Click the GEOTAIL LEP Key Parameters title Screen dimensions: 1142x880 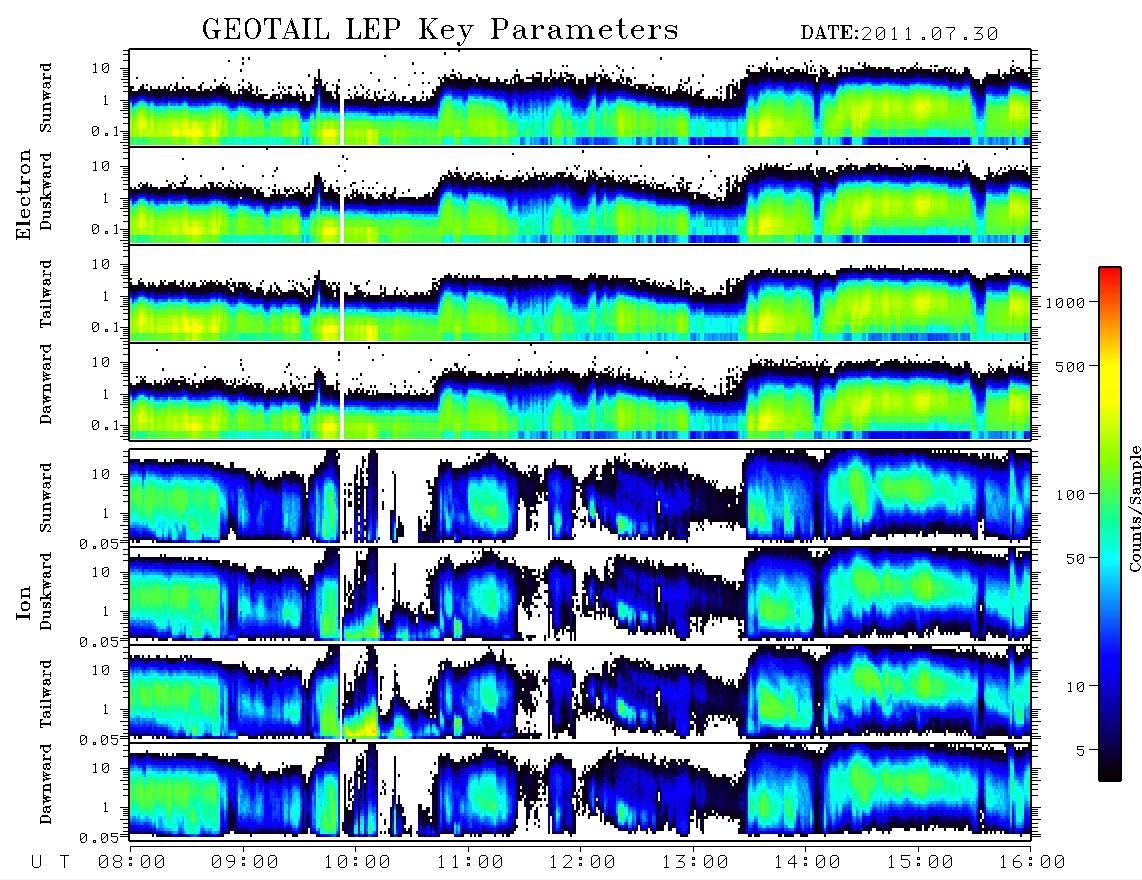[440, 30]
